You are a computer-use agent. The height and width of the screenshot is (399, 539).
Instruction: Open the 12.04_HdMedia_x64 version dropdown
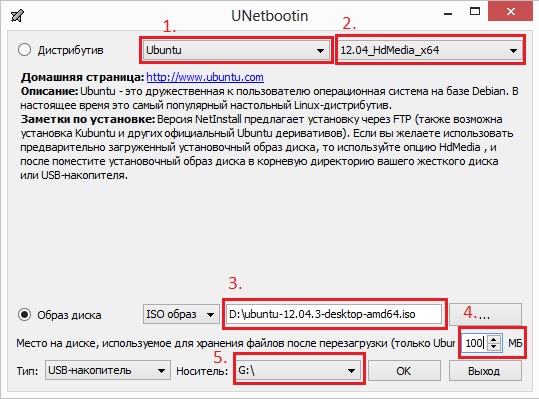click(x=430, y=50)
